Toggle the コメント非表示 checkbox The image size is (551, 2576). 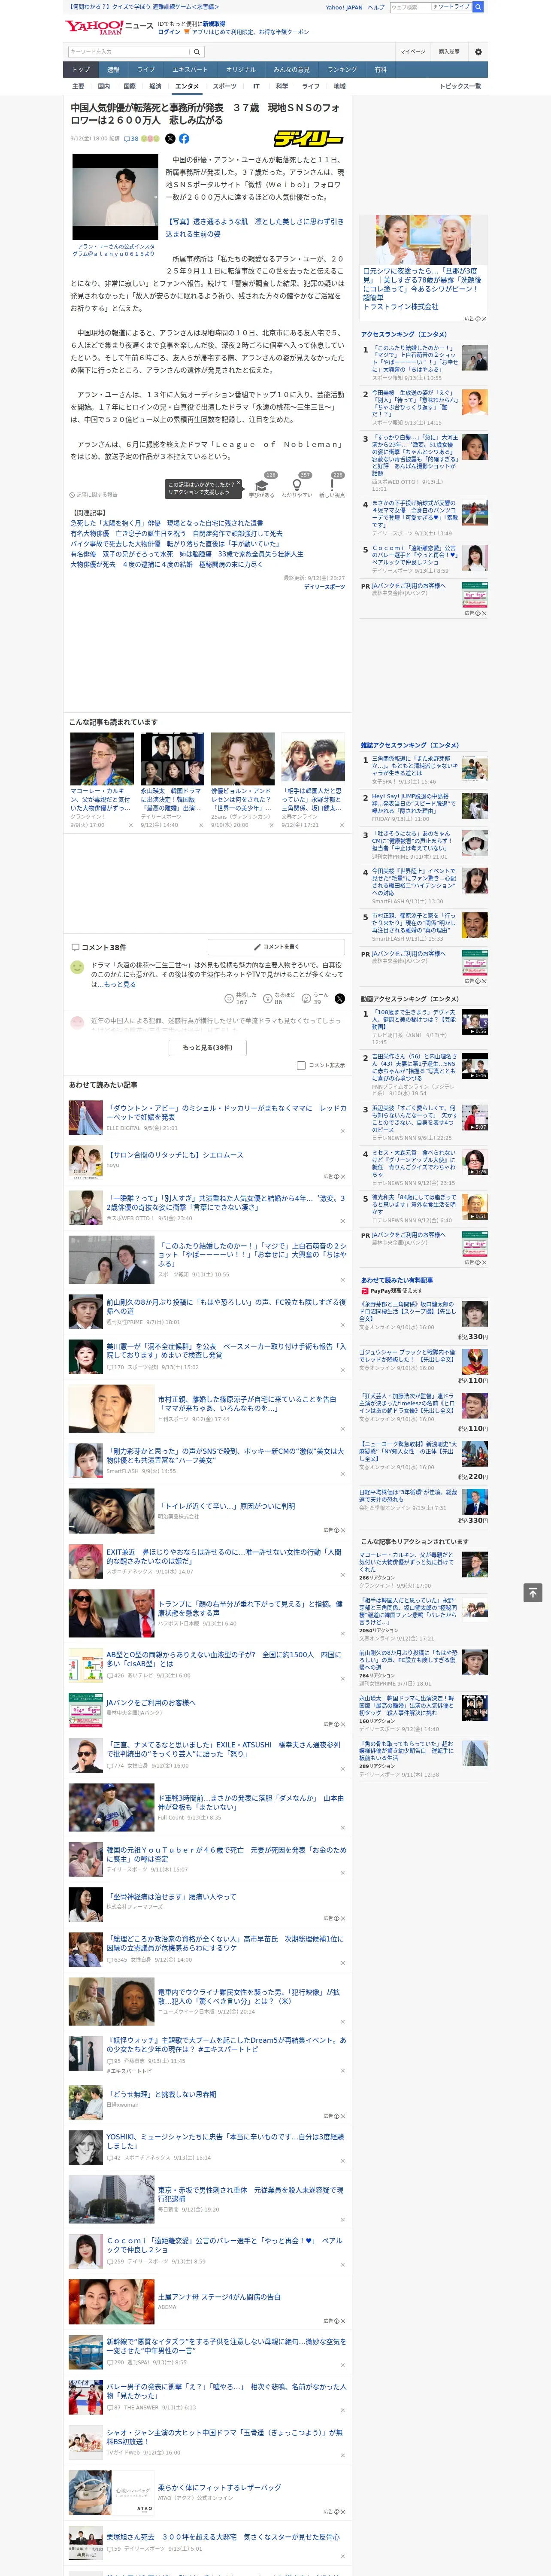(x=301, y=1065)
